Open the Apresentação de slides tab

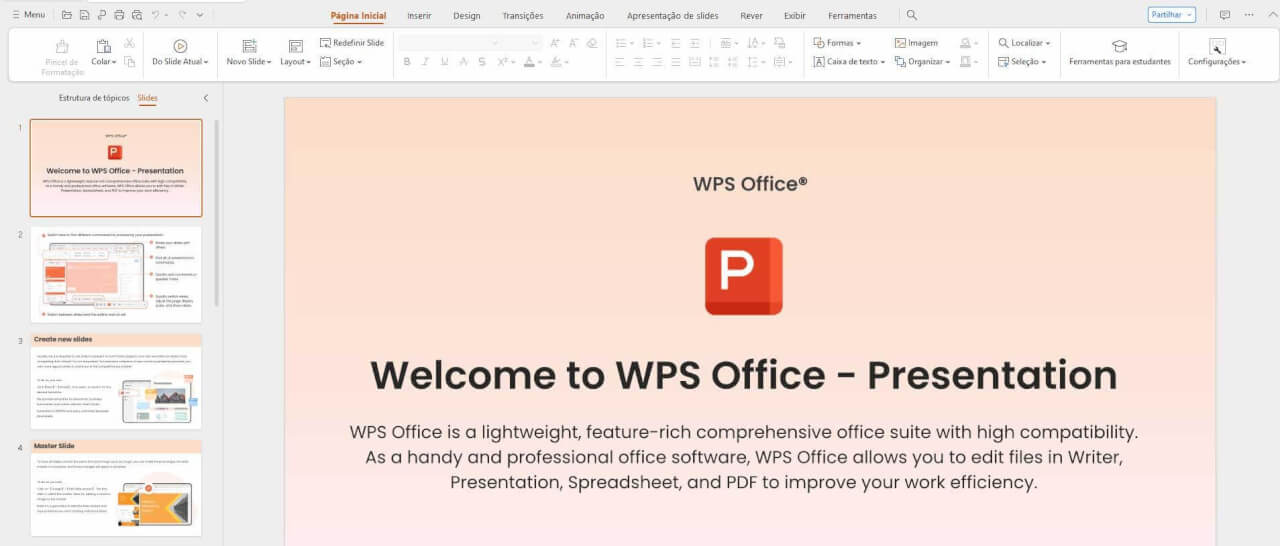click(673, 16)
